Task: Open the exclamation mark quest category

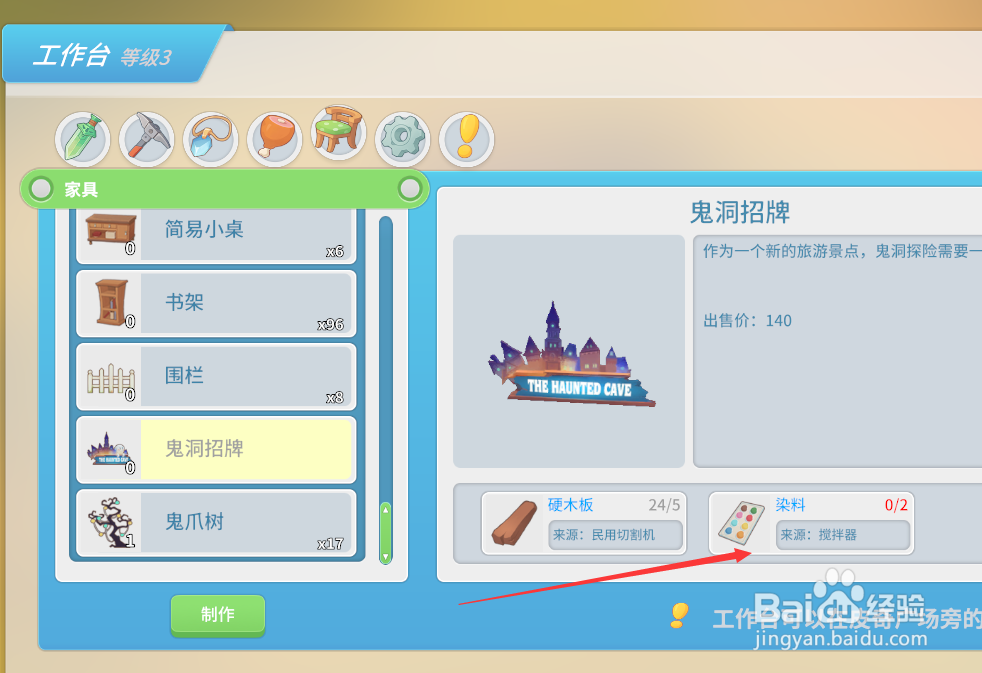Action: click(467, 139)
